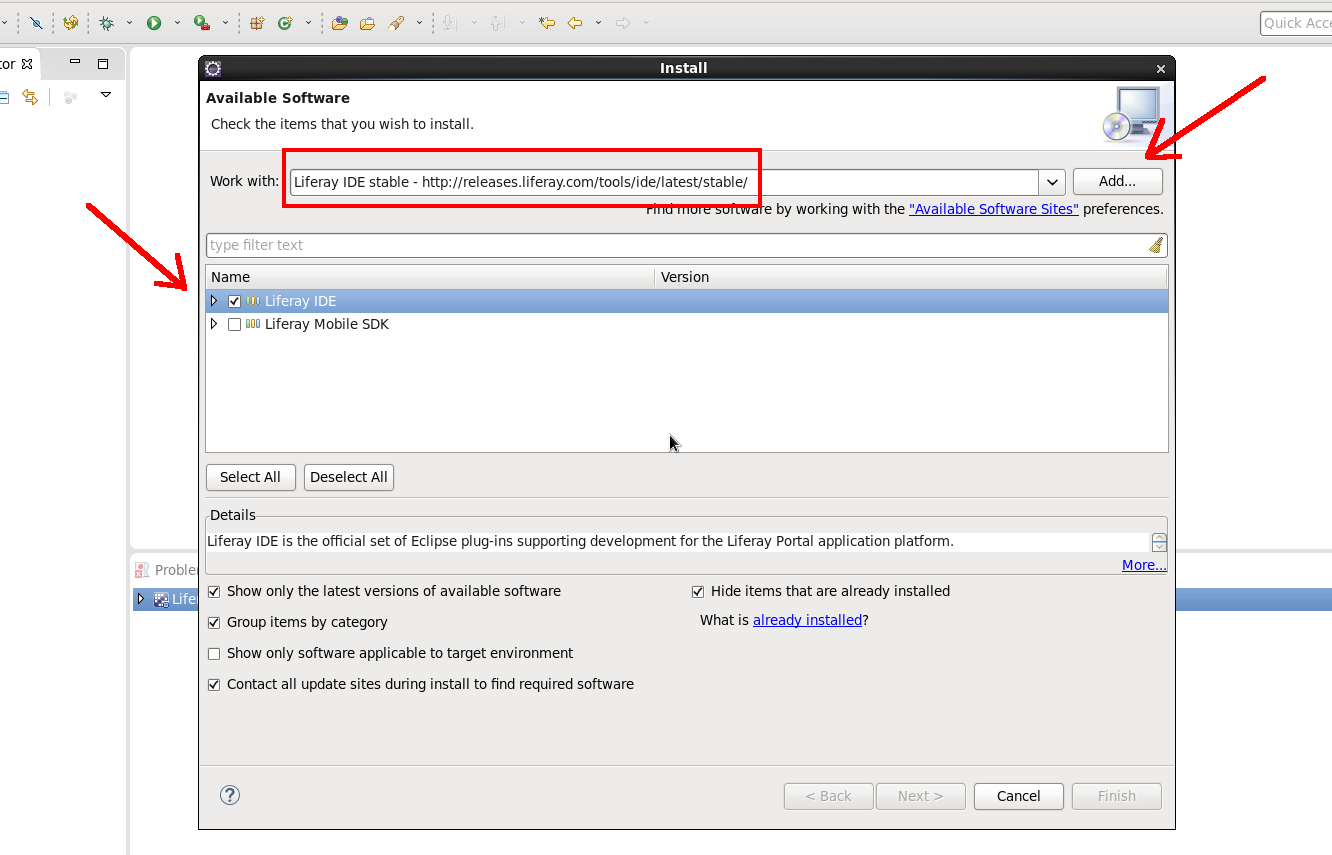Click the Details scroll up arrow
This screenshot has height=855, width=1332.
coord(1159,537)
